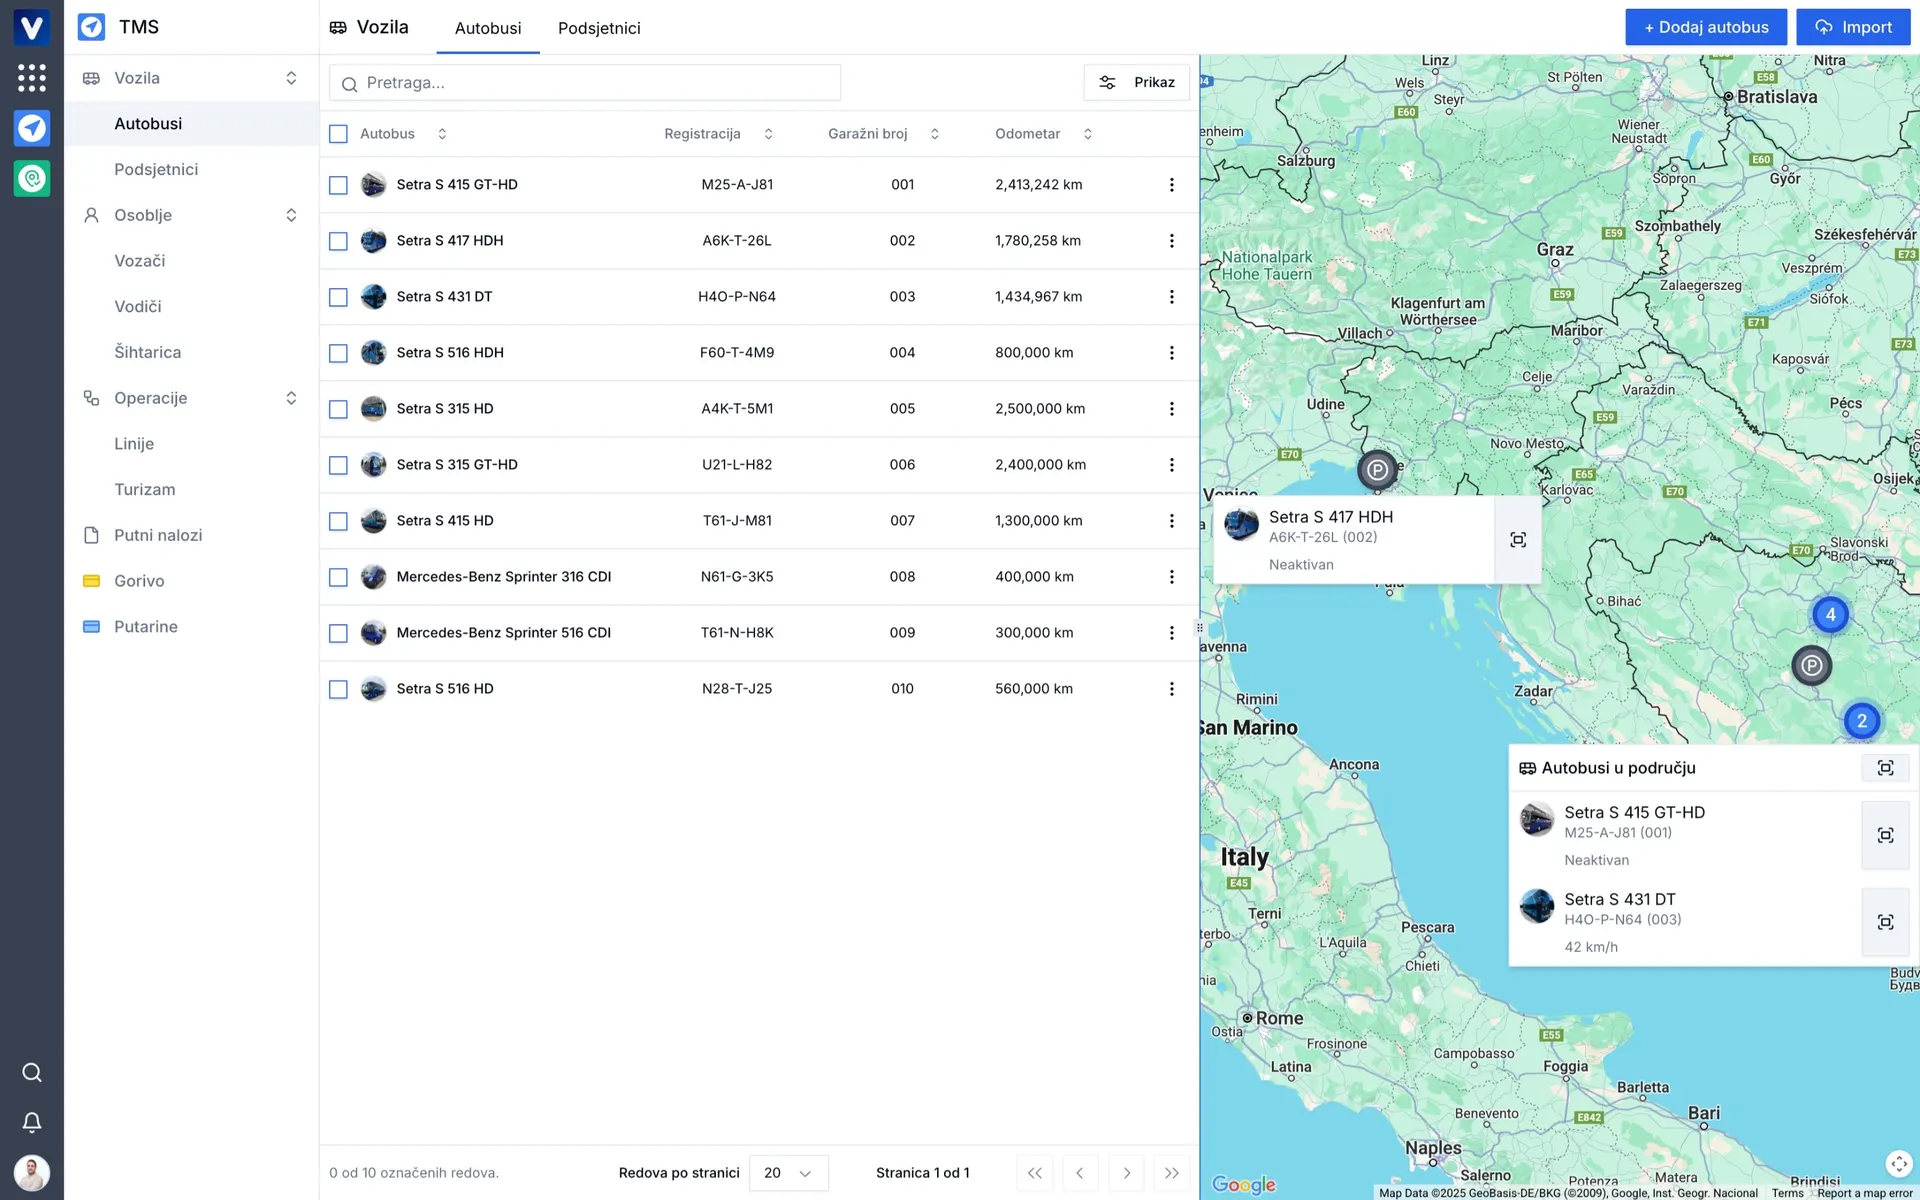This screenshot has width=1920, height=1200.
Task: Check the Setra S 431 DT row
Action: point(338,297)
